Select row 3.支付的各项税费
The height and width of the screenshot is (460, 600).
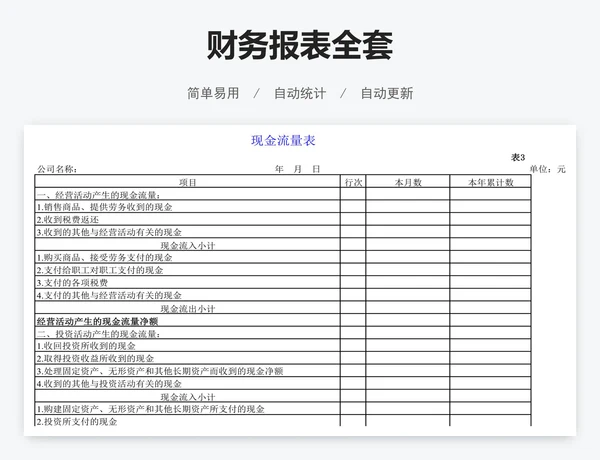pyautogui.click(x=283, y=283)
